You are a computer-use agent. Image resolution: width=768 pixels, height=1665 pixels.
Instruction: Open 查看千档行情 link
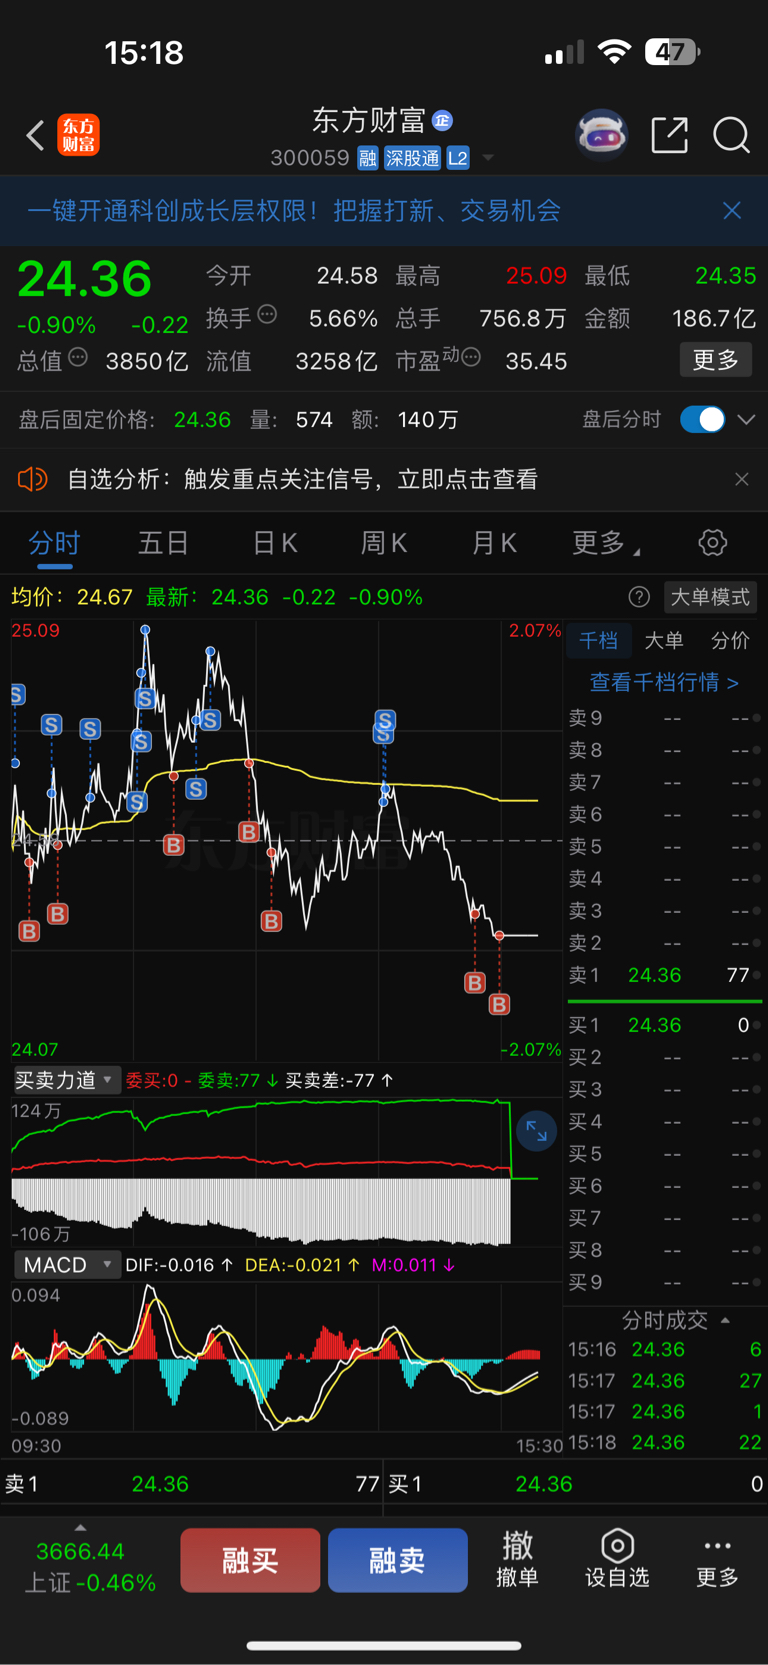(664, 682)
